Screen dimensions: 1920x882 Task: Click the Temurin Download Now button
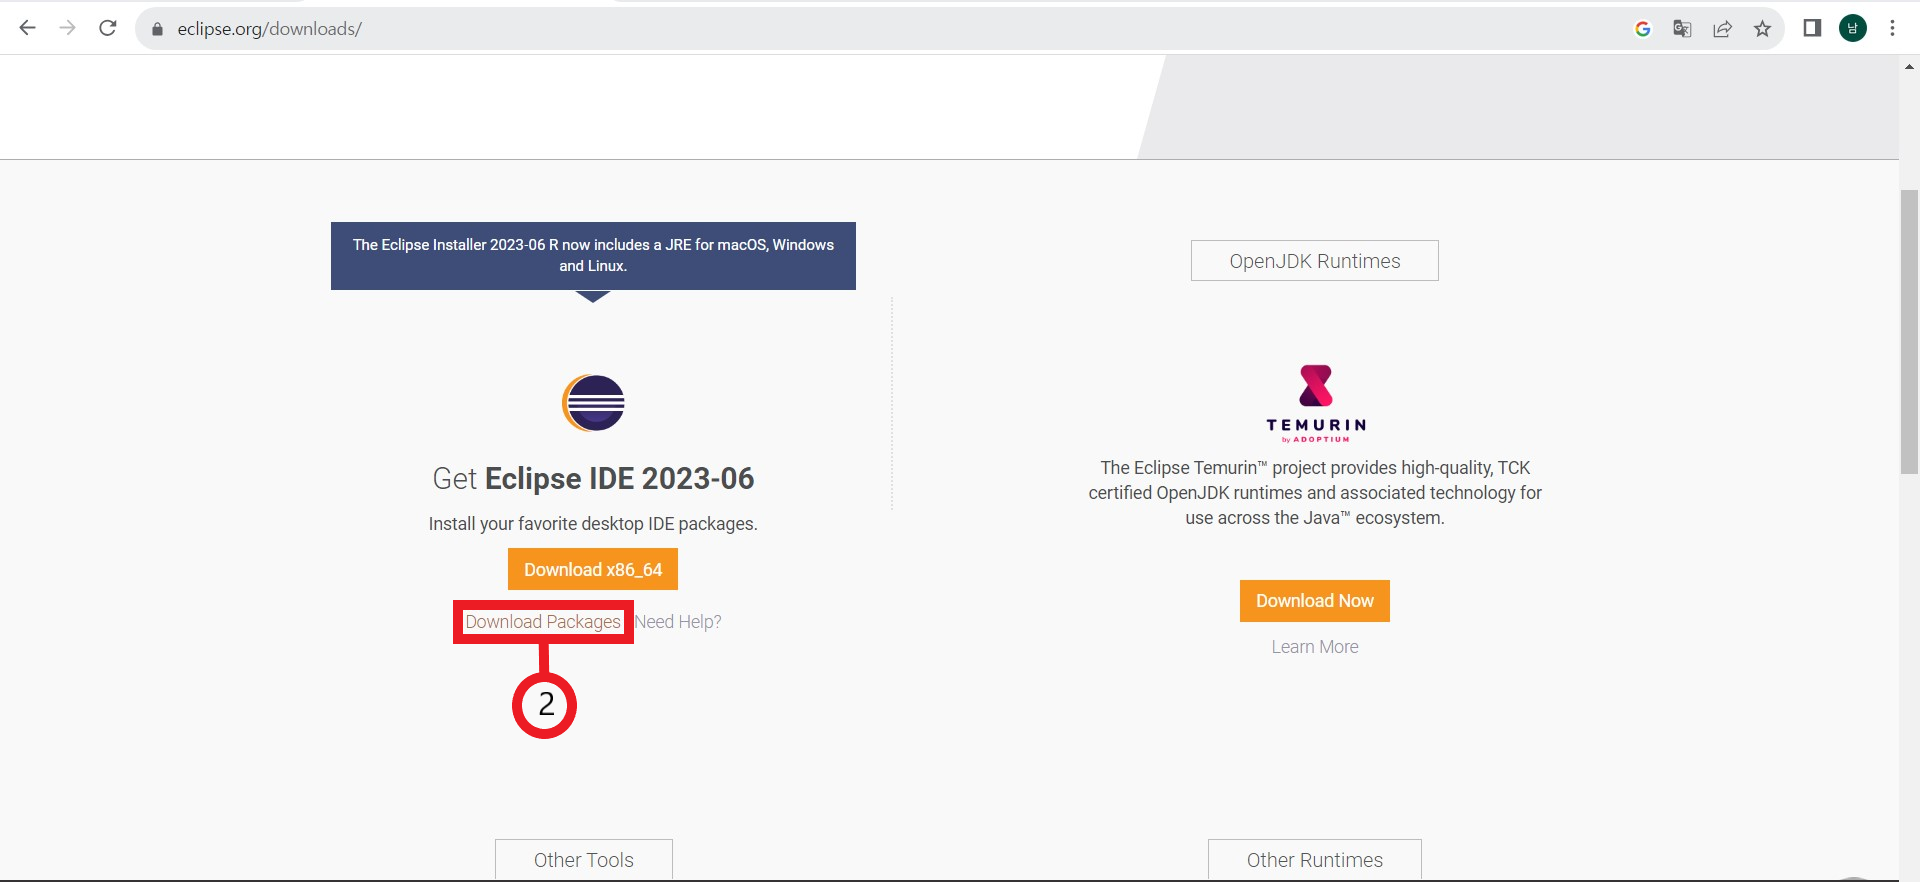tap(1315, 601)
